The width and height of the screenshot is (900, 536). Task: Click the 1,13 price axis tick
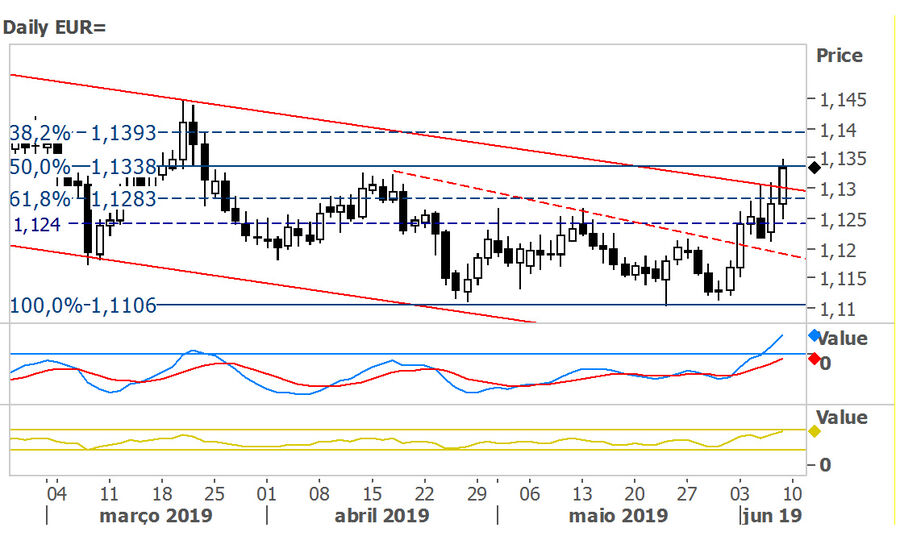tap(837, 189)
